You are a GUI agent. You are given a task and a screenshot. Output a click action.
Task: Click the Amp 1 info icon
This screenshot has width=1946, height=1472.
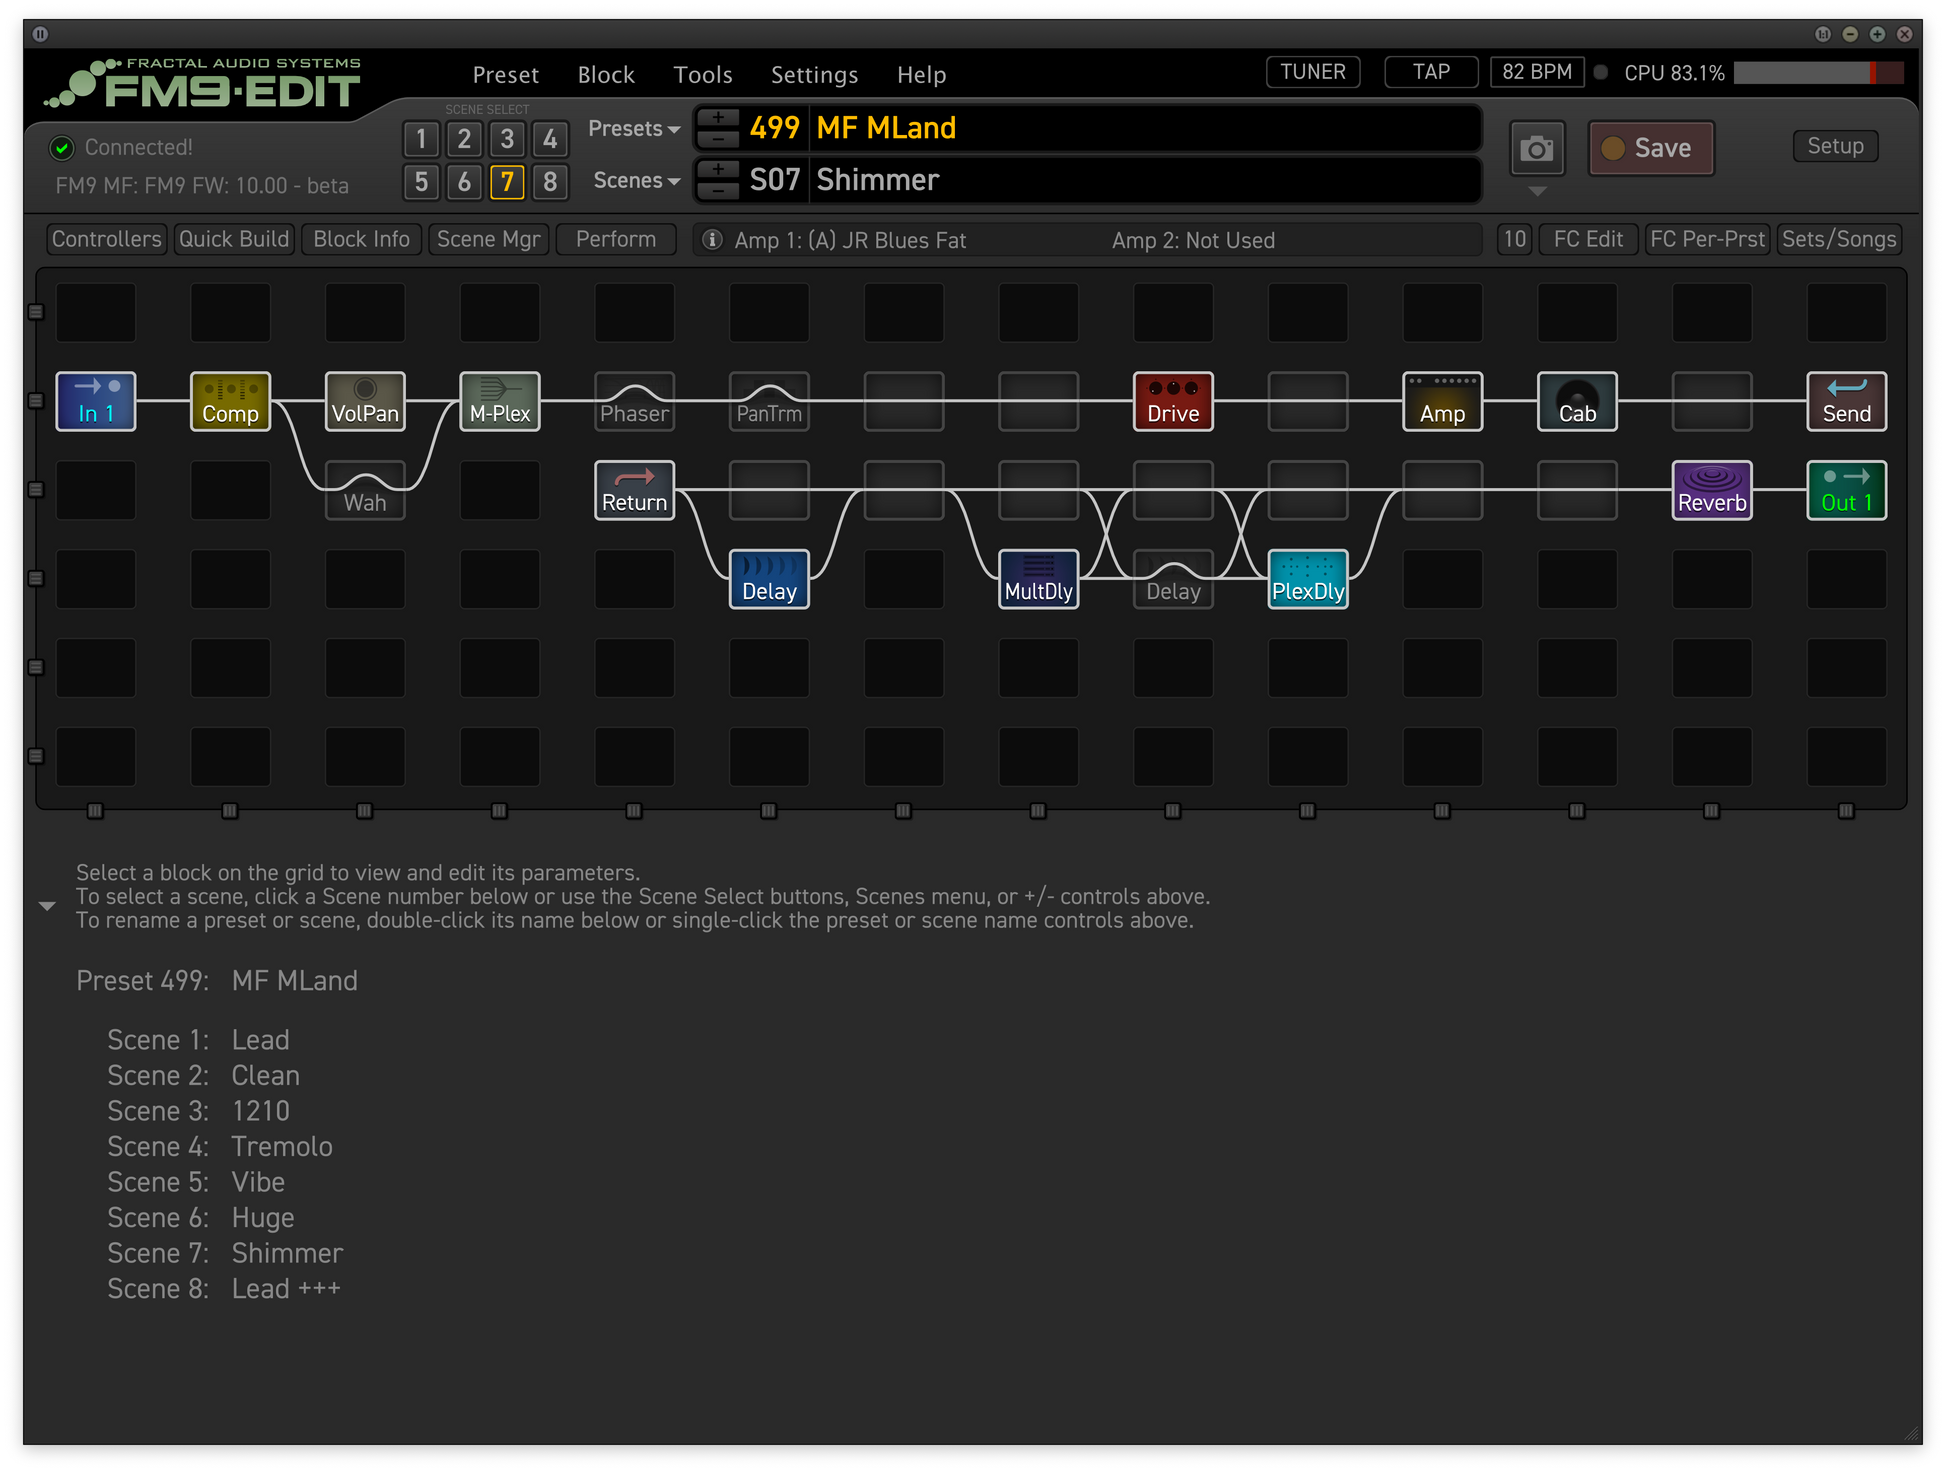click(712, 240)
